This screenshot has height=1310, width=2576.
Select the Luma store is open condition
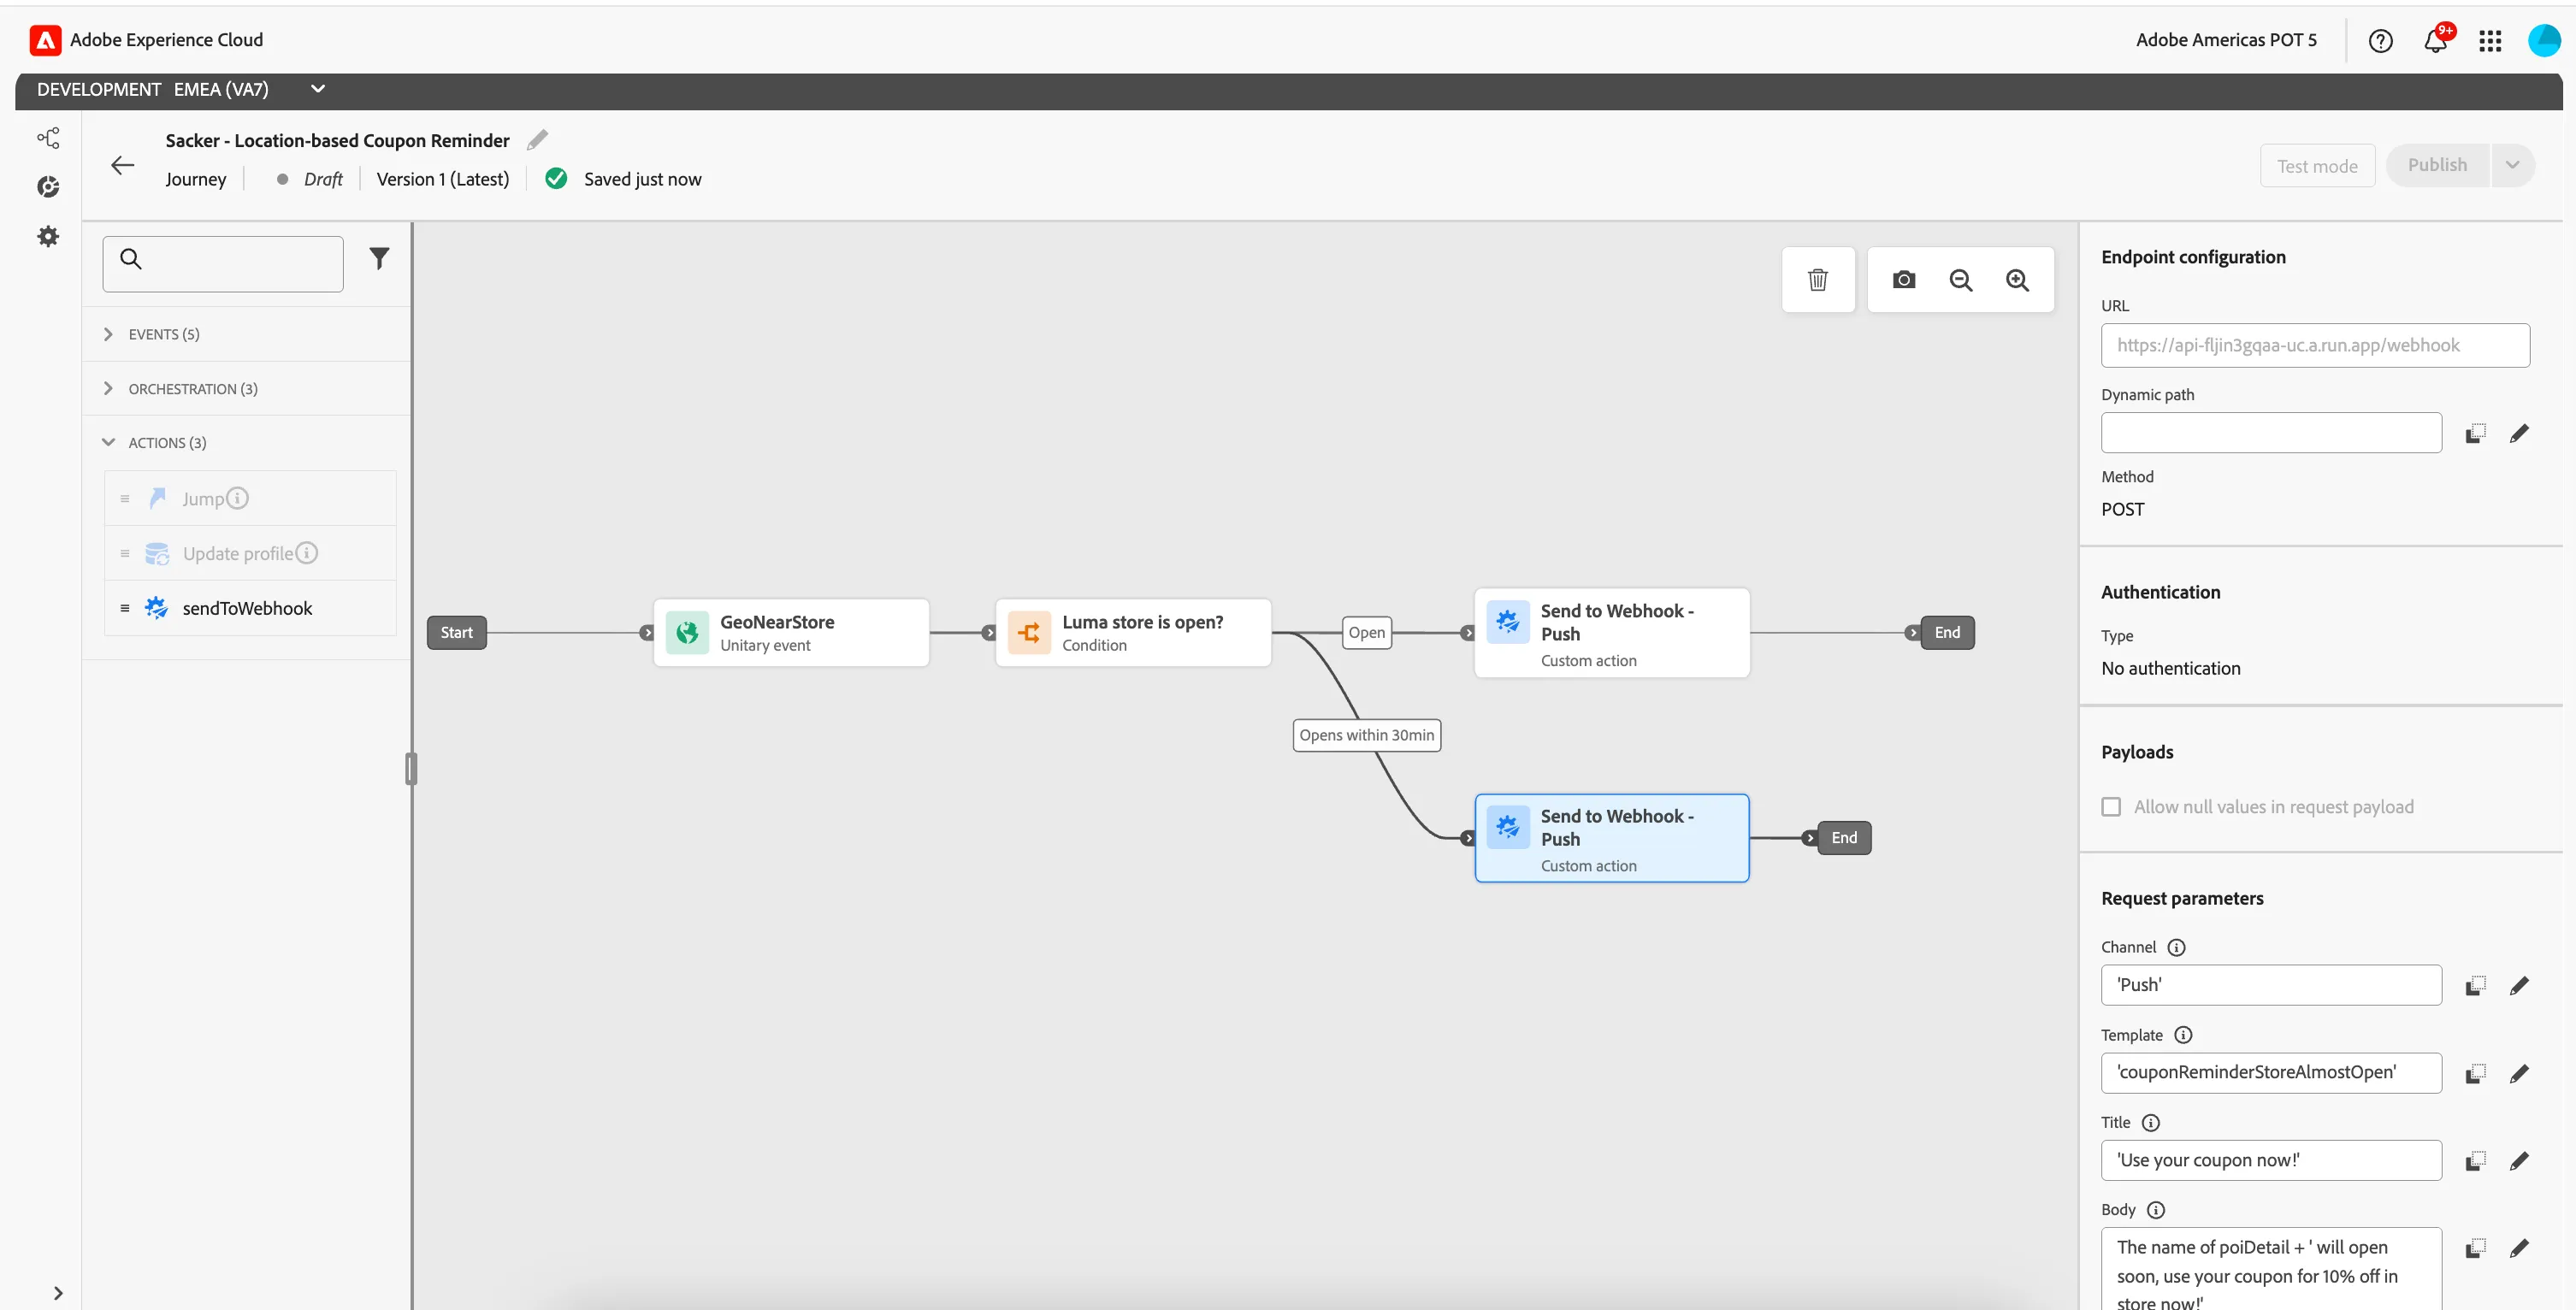click(1133, 633)
